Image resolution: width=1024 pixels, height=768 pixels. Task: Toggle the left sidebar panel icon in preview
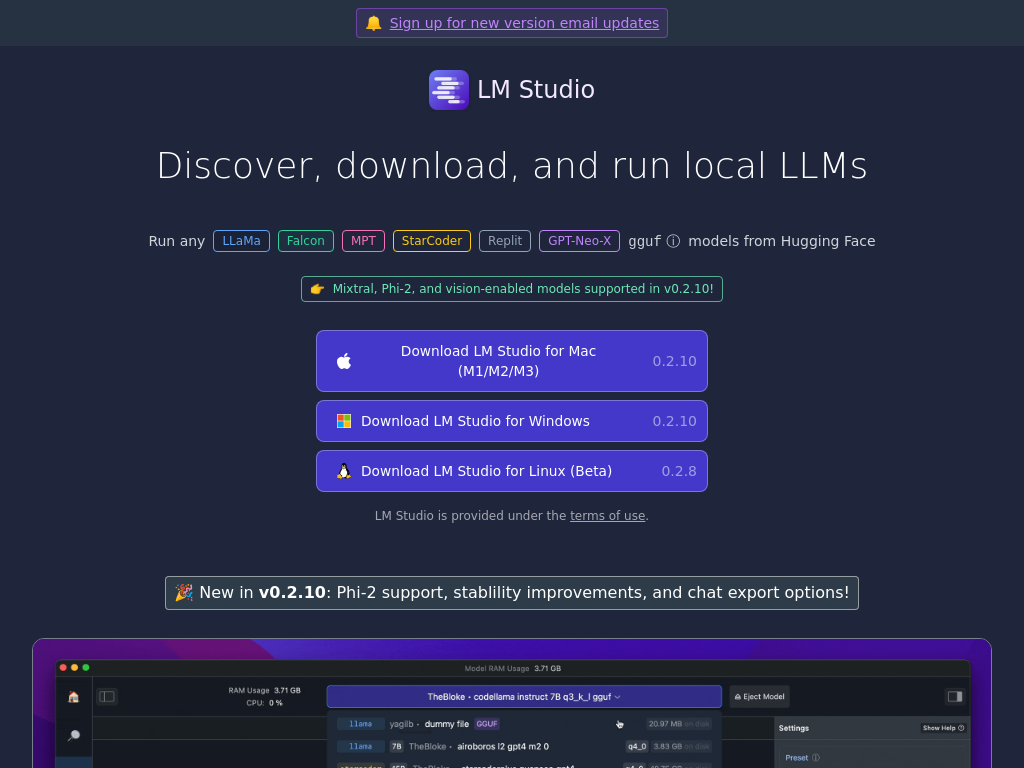pos(107,697)
